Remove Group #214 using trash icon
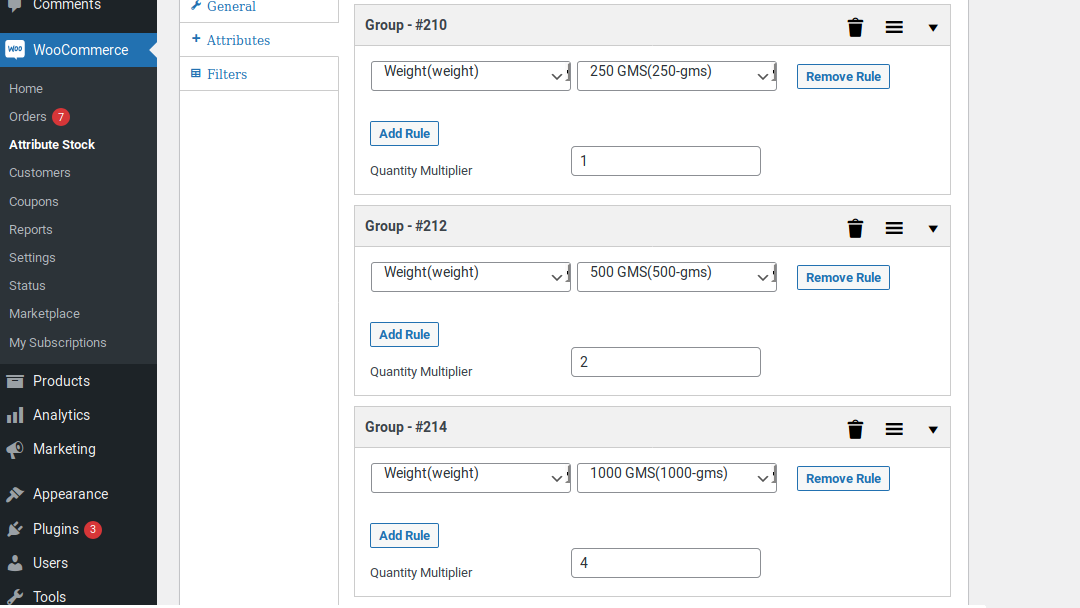 pos(855,430)
